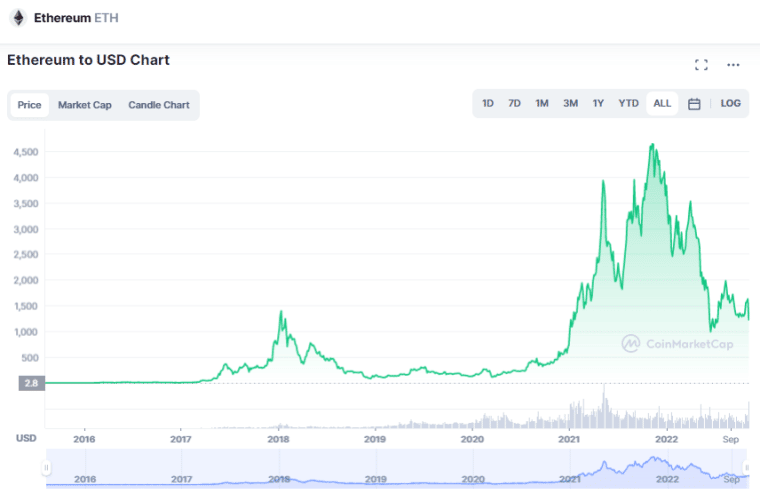Switch to the Market Cap tab
The width and height of the screenshot is (760, 494).
point(85,105)
